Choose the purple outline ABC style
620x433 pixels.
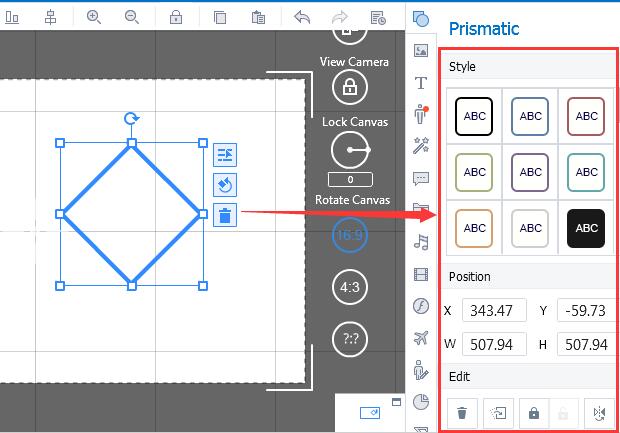tap(530, 172)
